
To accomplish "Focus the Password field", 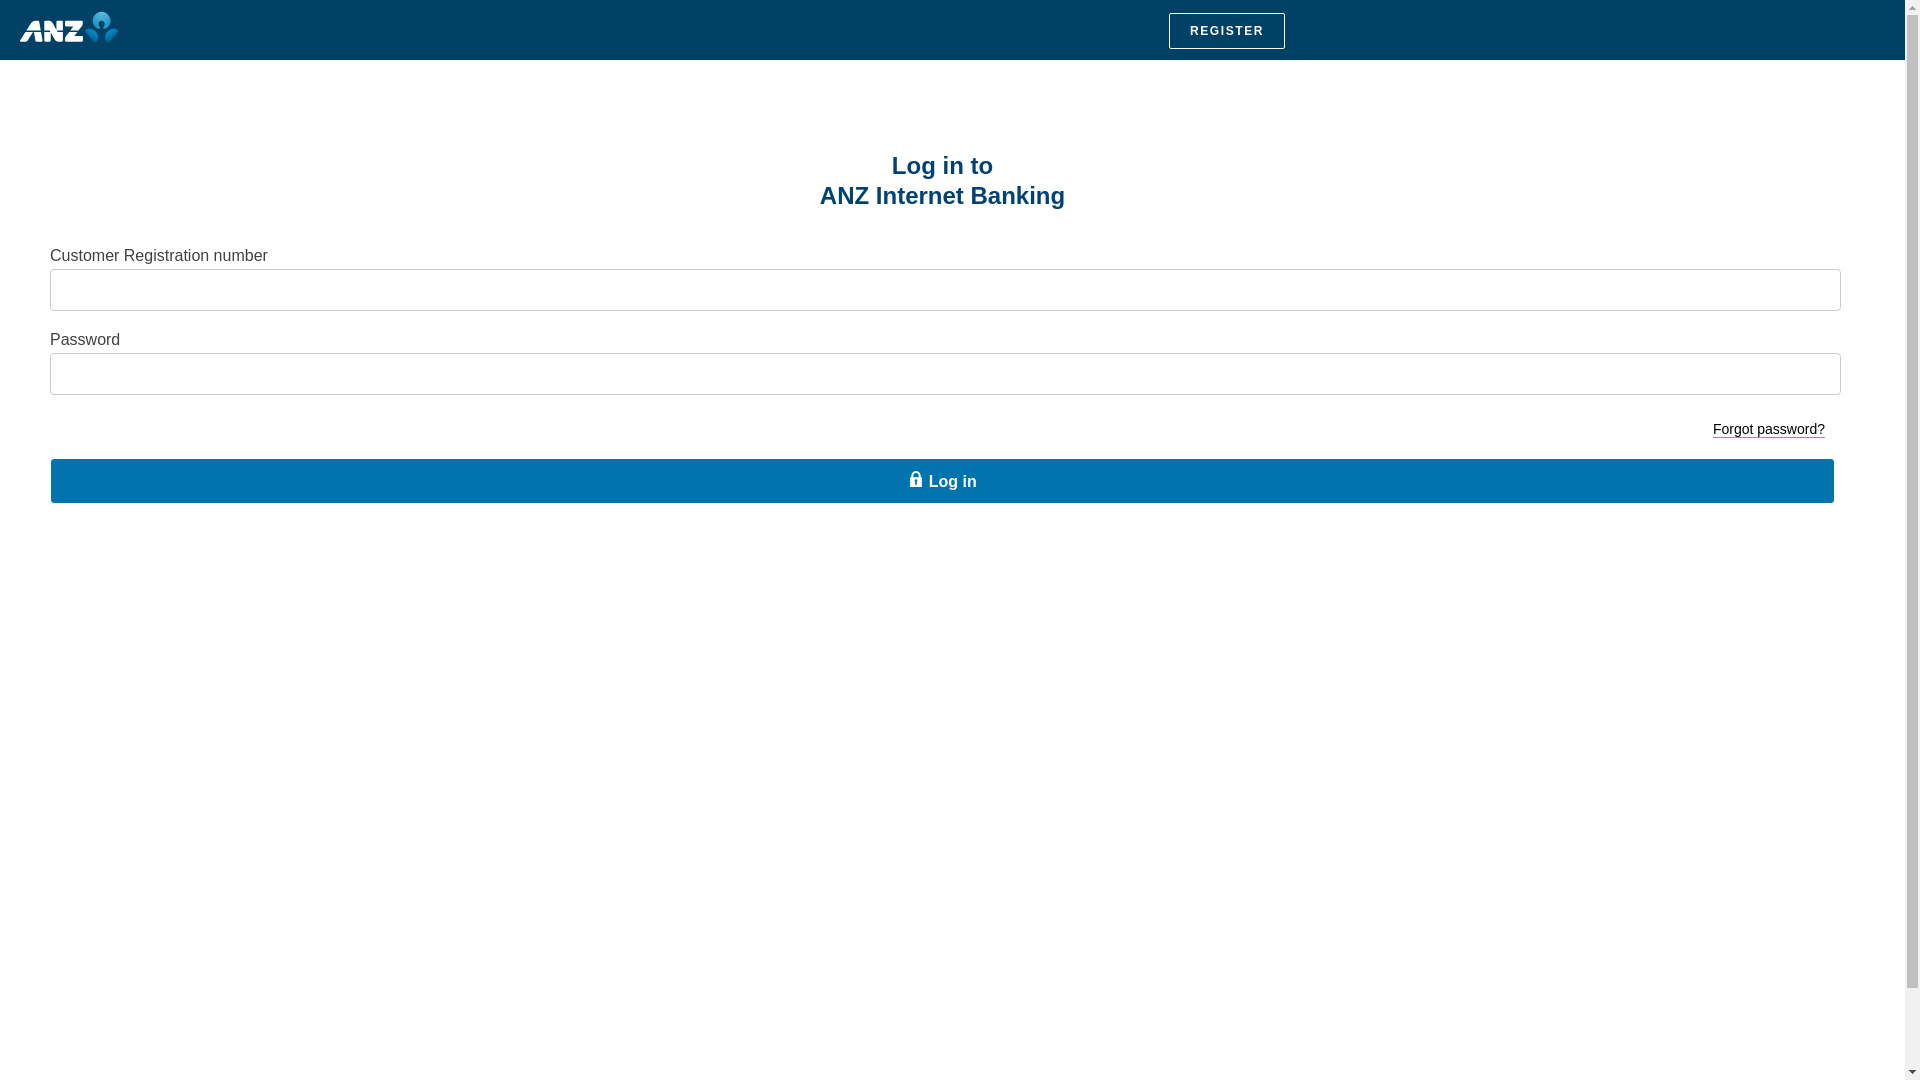I will click(x=945, y=374).
